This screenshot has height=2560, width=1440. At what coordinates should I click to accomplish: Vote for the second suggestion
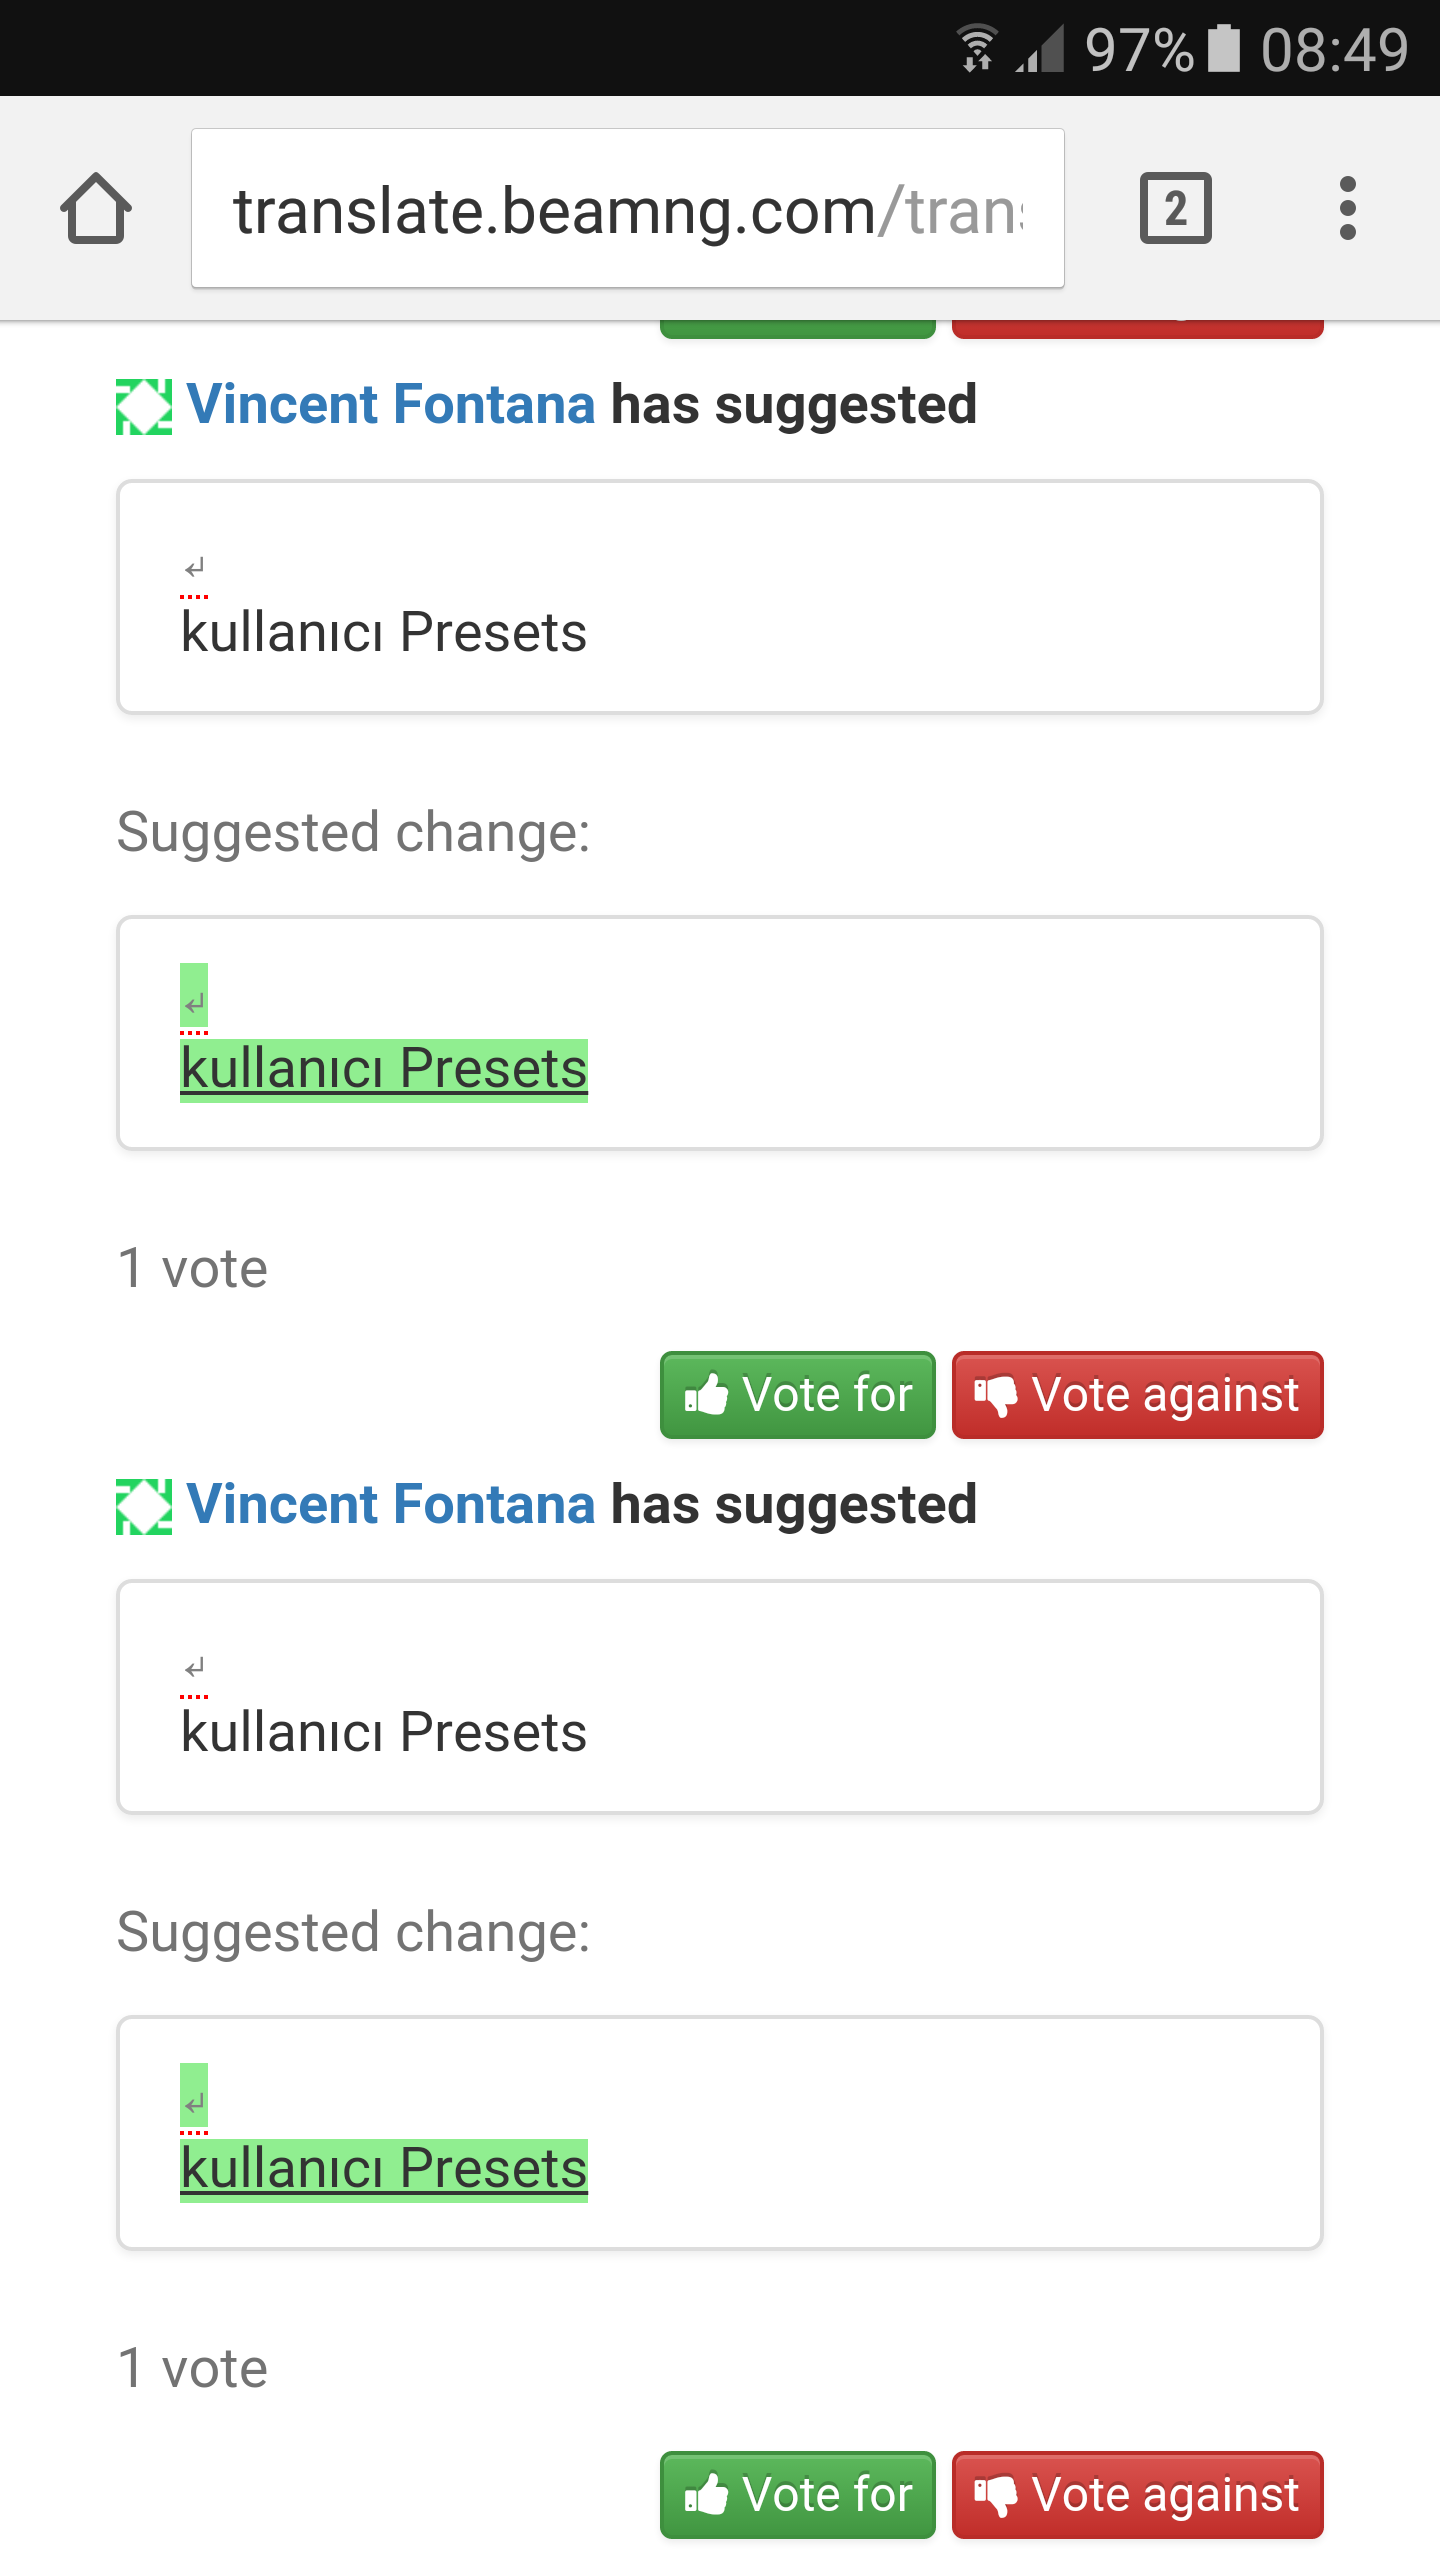coord(798,2495)
